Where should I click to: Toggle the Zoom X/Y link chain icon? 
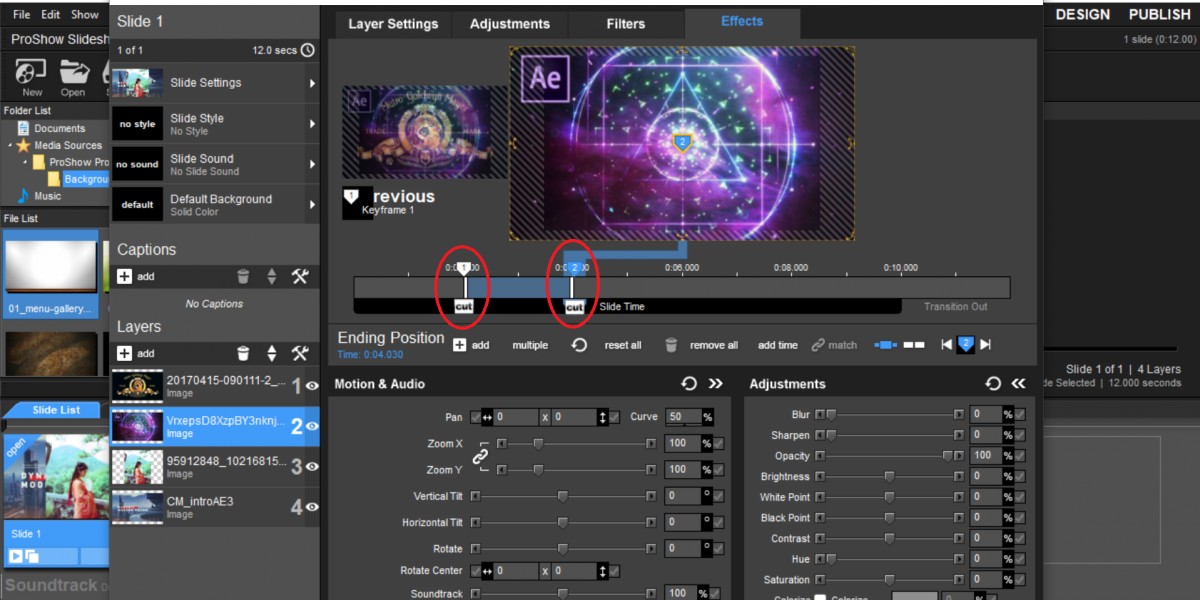[x=480, y=456]
